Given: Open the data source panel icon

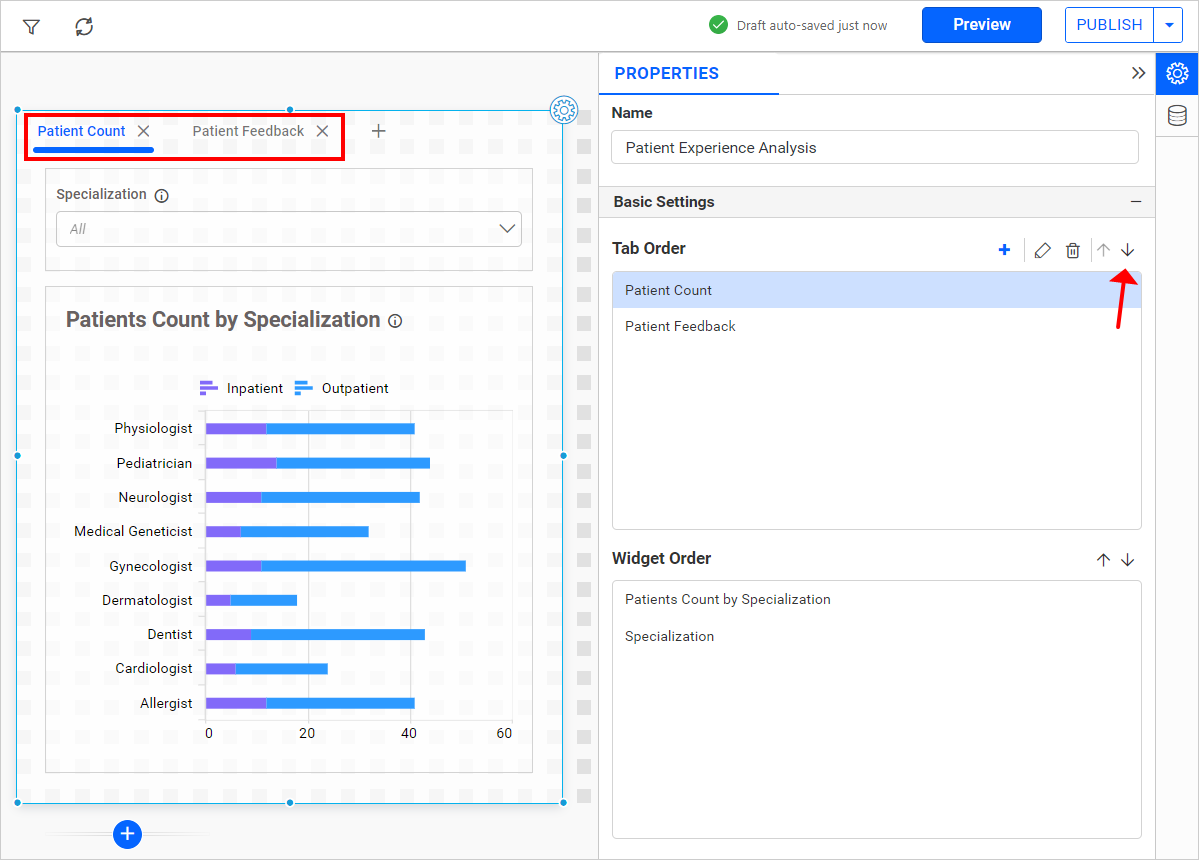Looking at the screenshot, I should click(1177, 116).
